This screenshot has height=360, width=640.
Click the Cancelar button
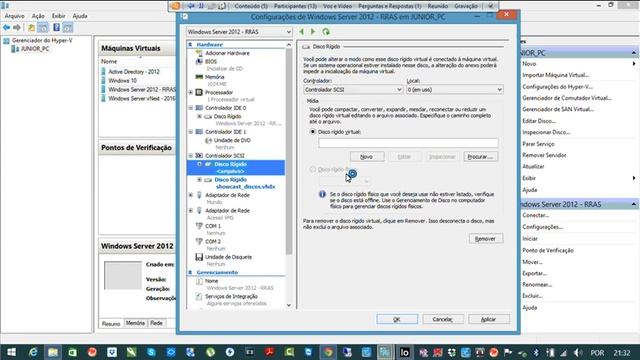(x=443, y=319)
